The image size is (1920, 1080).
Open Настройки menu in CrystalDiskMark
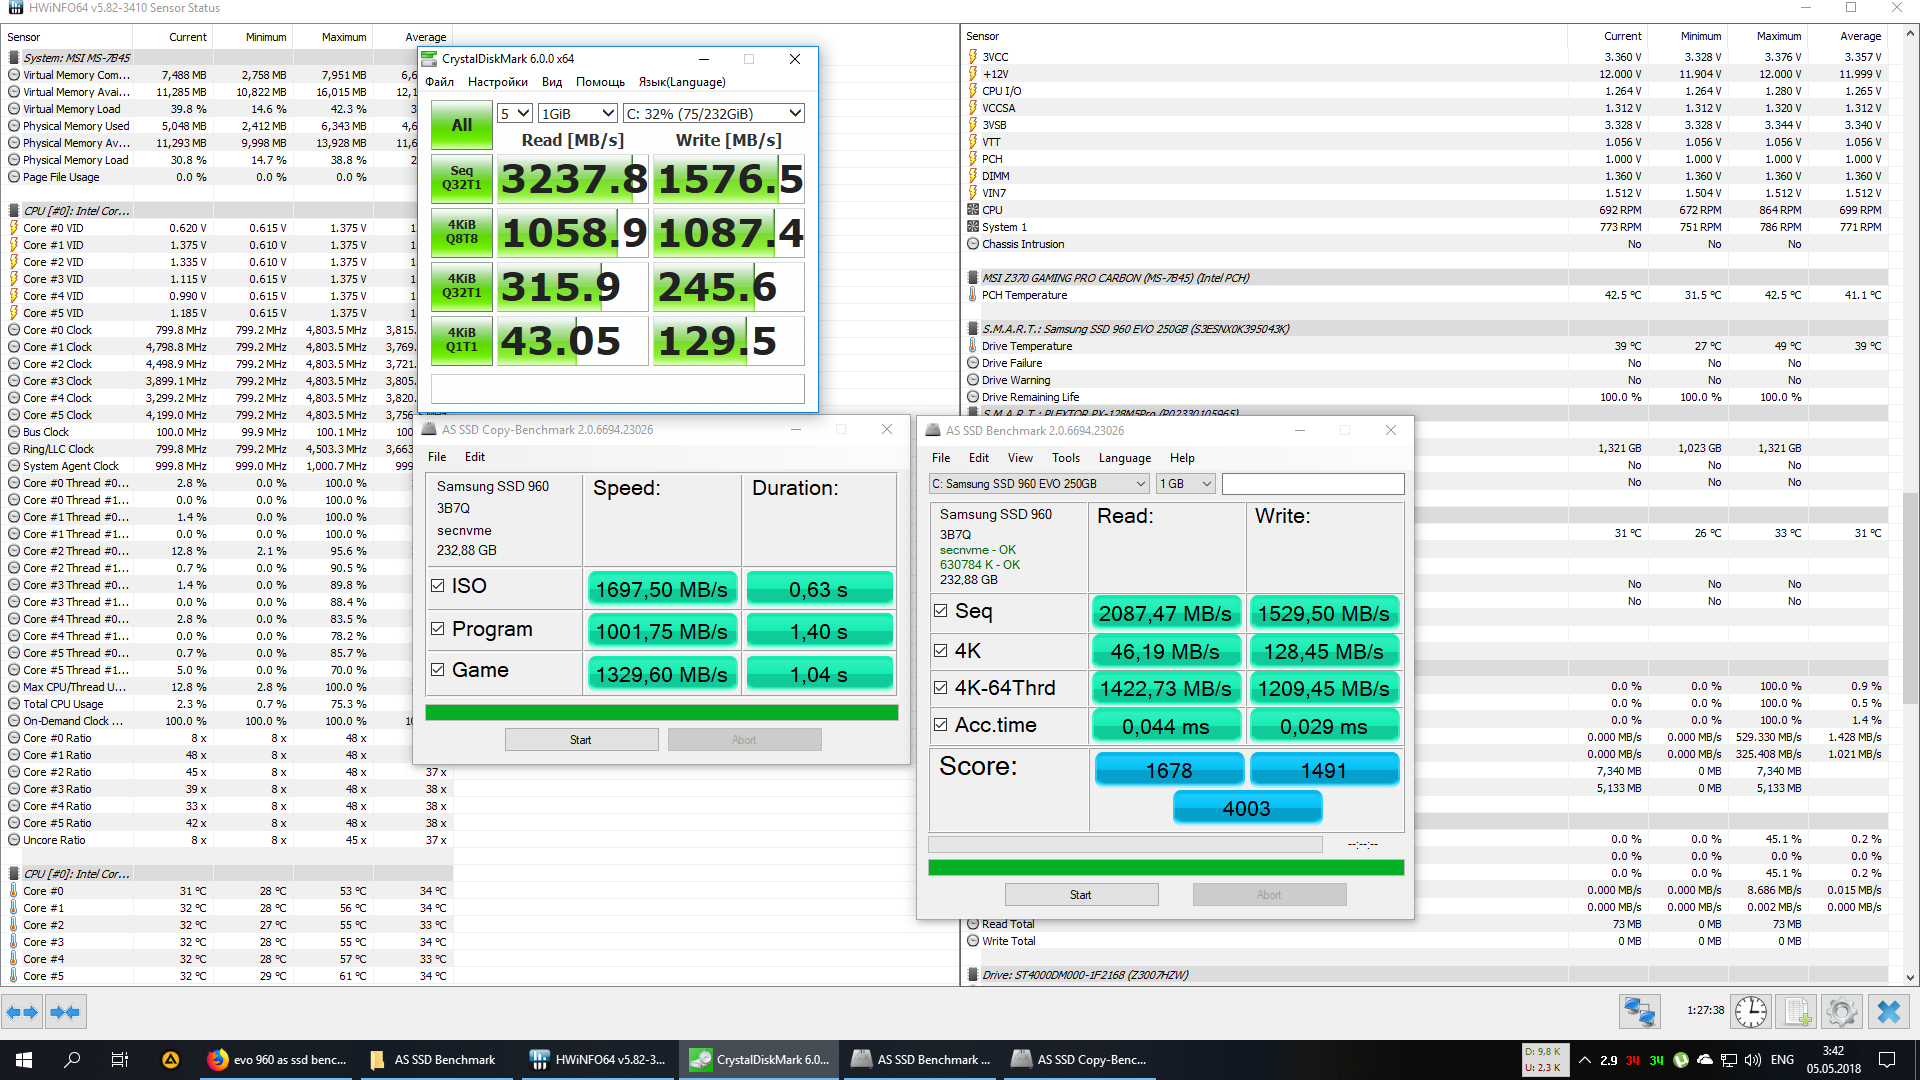coord(497,82)
